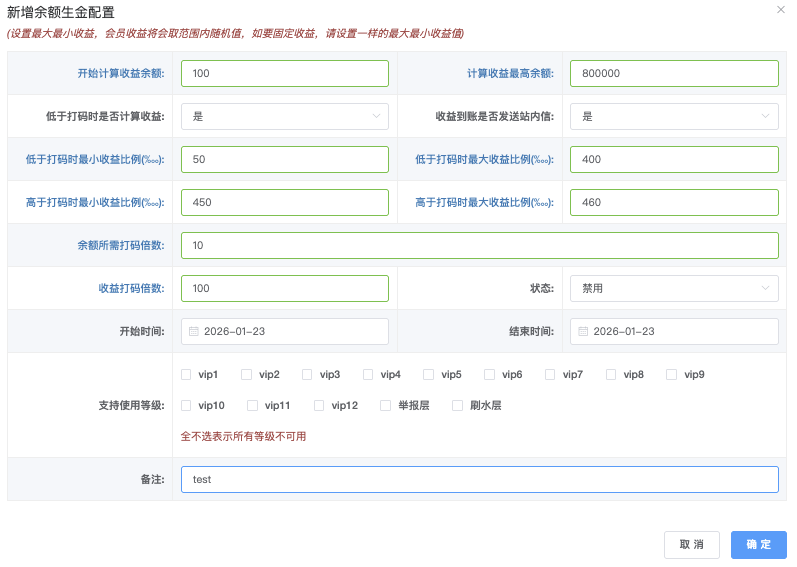Click the calendar icon in 结束时间 field
The height and width of the screenshot is (567, 797).
coord(584,331)
